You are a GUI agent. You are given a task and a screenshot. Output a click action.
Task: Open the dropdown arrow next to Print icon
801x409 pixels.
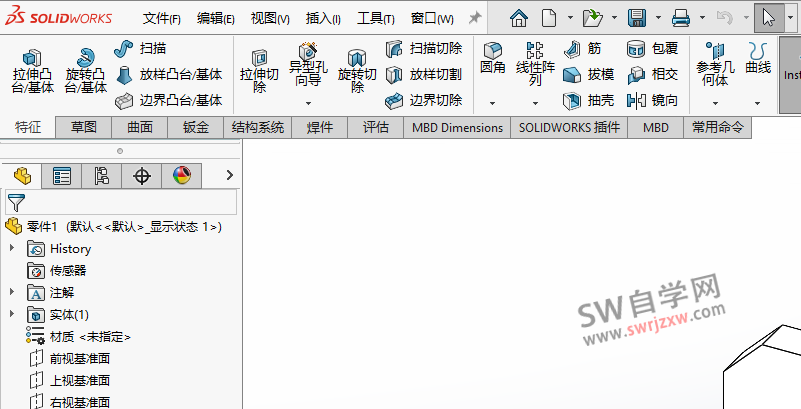(x=702, y=18)
